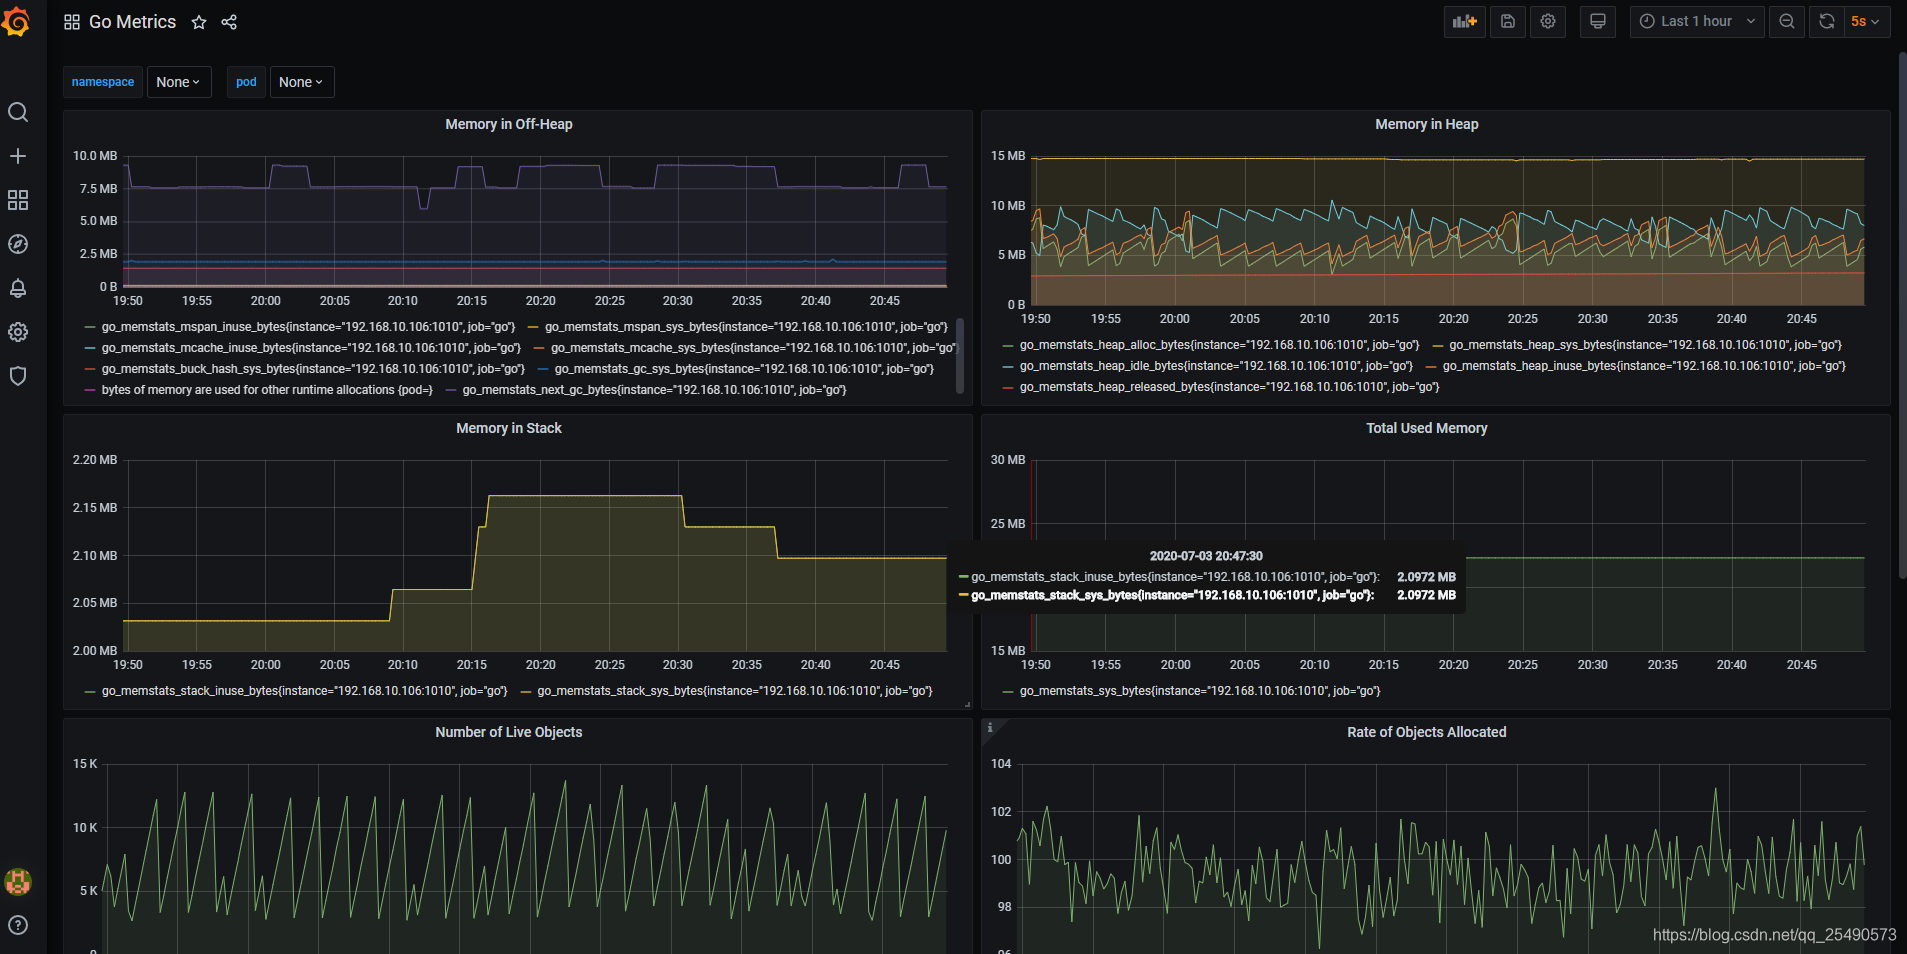Open Explore compass in sidebar

click(x=18, y=244)
